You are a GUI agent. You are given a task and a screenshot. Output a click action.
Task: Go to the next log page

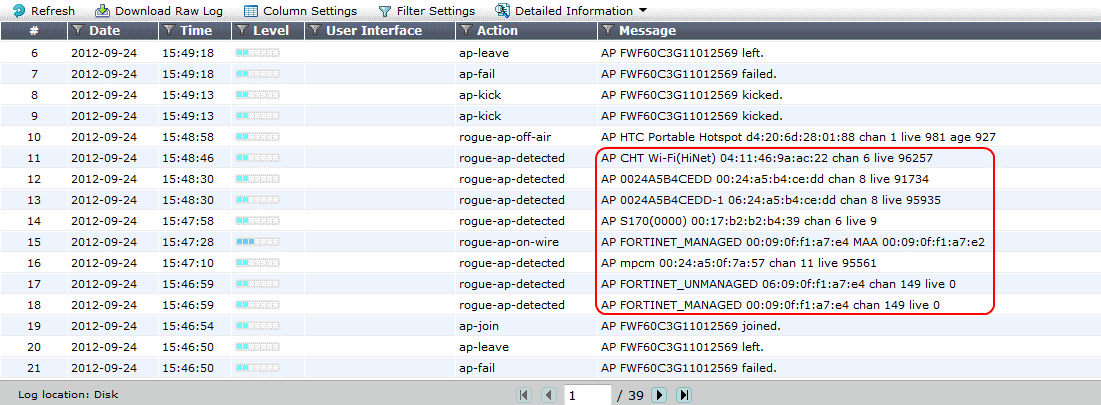[x=659, y=395]
